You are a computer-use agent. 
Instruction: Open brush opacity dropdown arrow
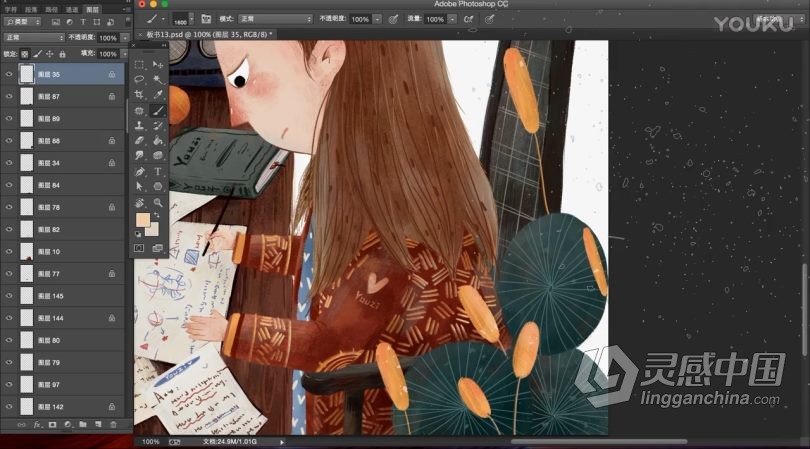[378, 19]
